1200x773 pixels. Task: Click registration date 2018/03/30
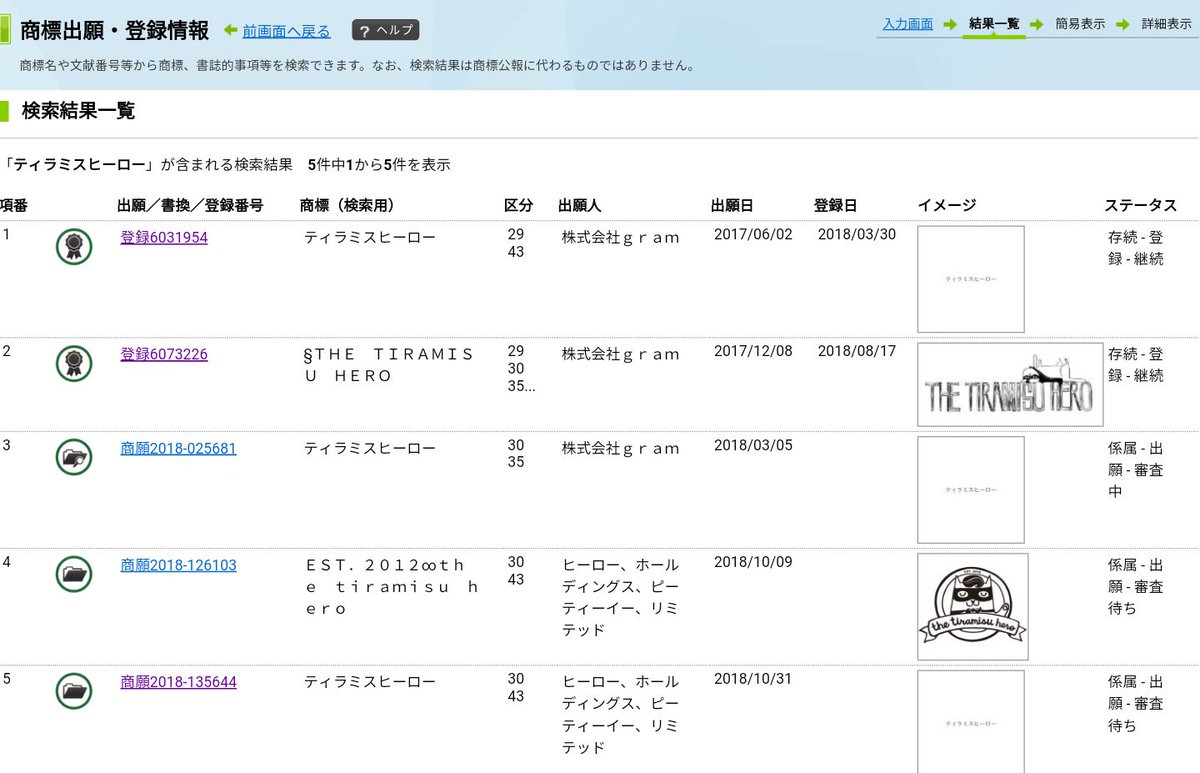coord(857,234)
